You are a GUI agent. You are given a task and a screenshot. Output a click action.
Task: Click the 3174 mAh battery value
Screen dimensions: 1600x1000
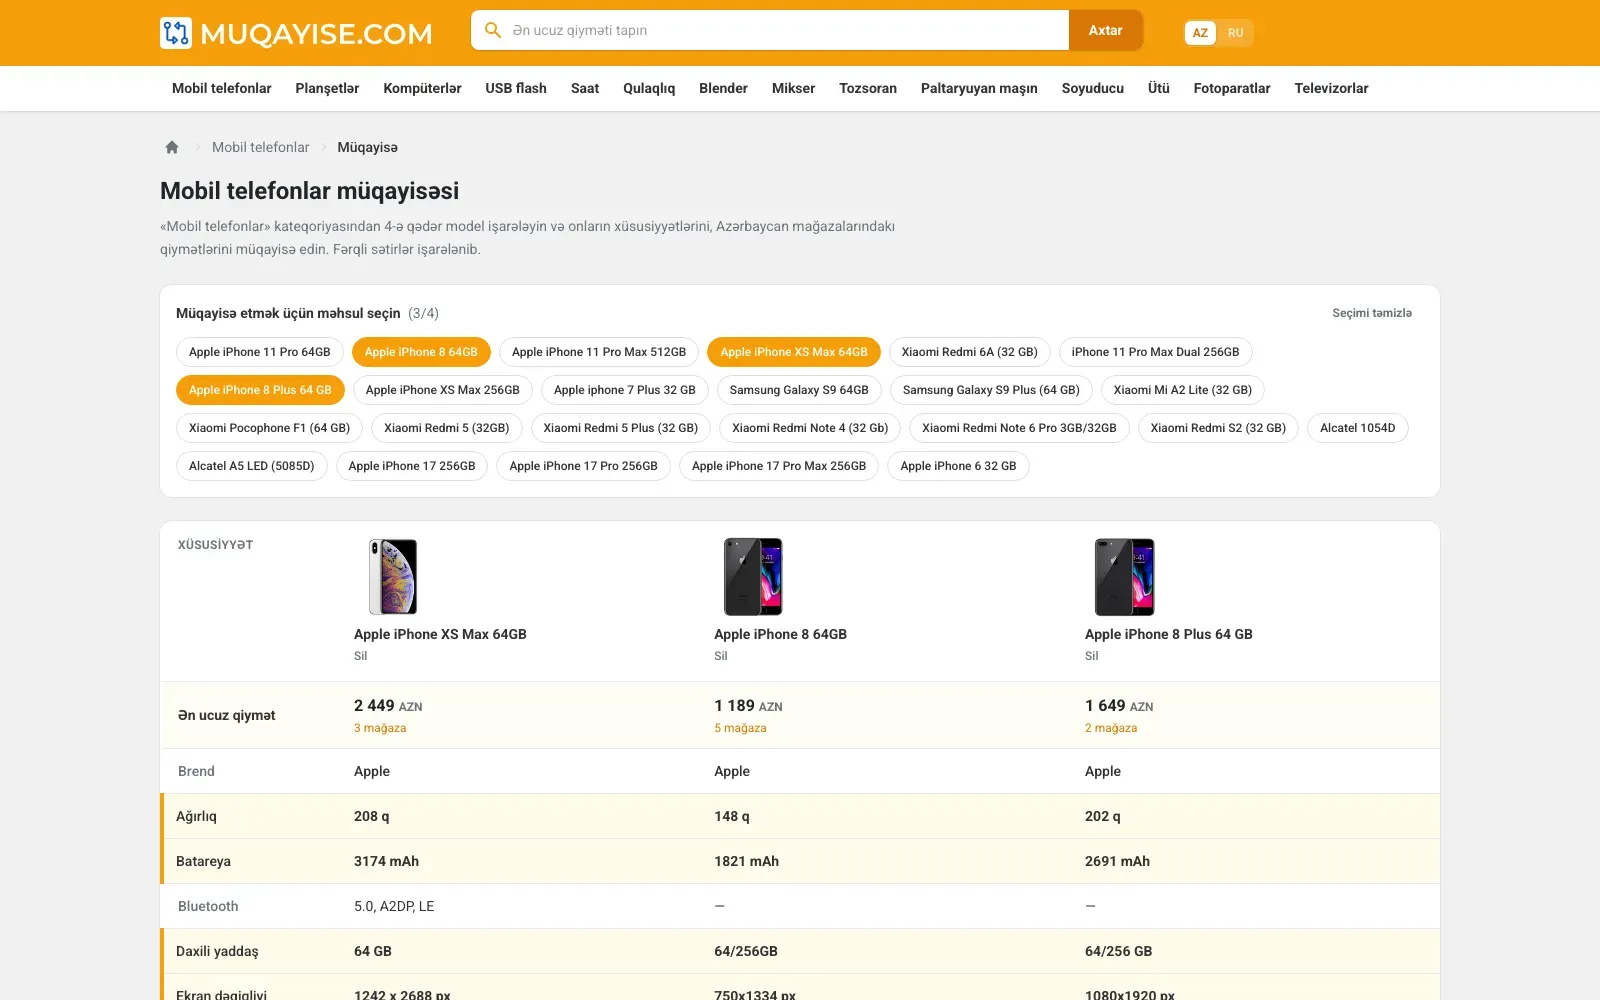coord(386,861)
